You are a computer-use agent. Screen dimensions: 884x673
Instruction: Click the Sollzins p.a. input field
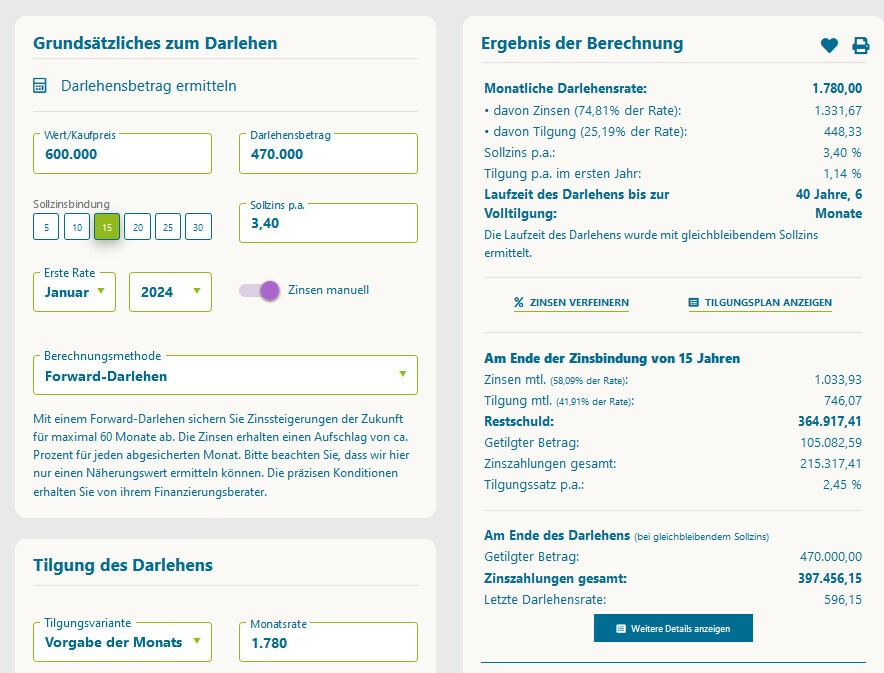[x=328, y=223]
